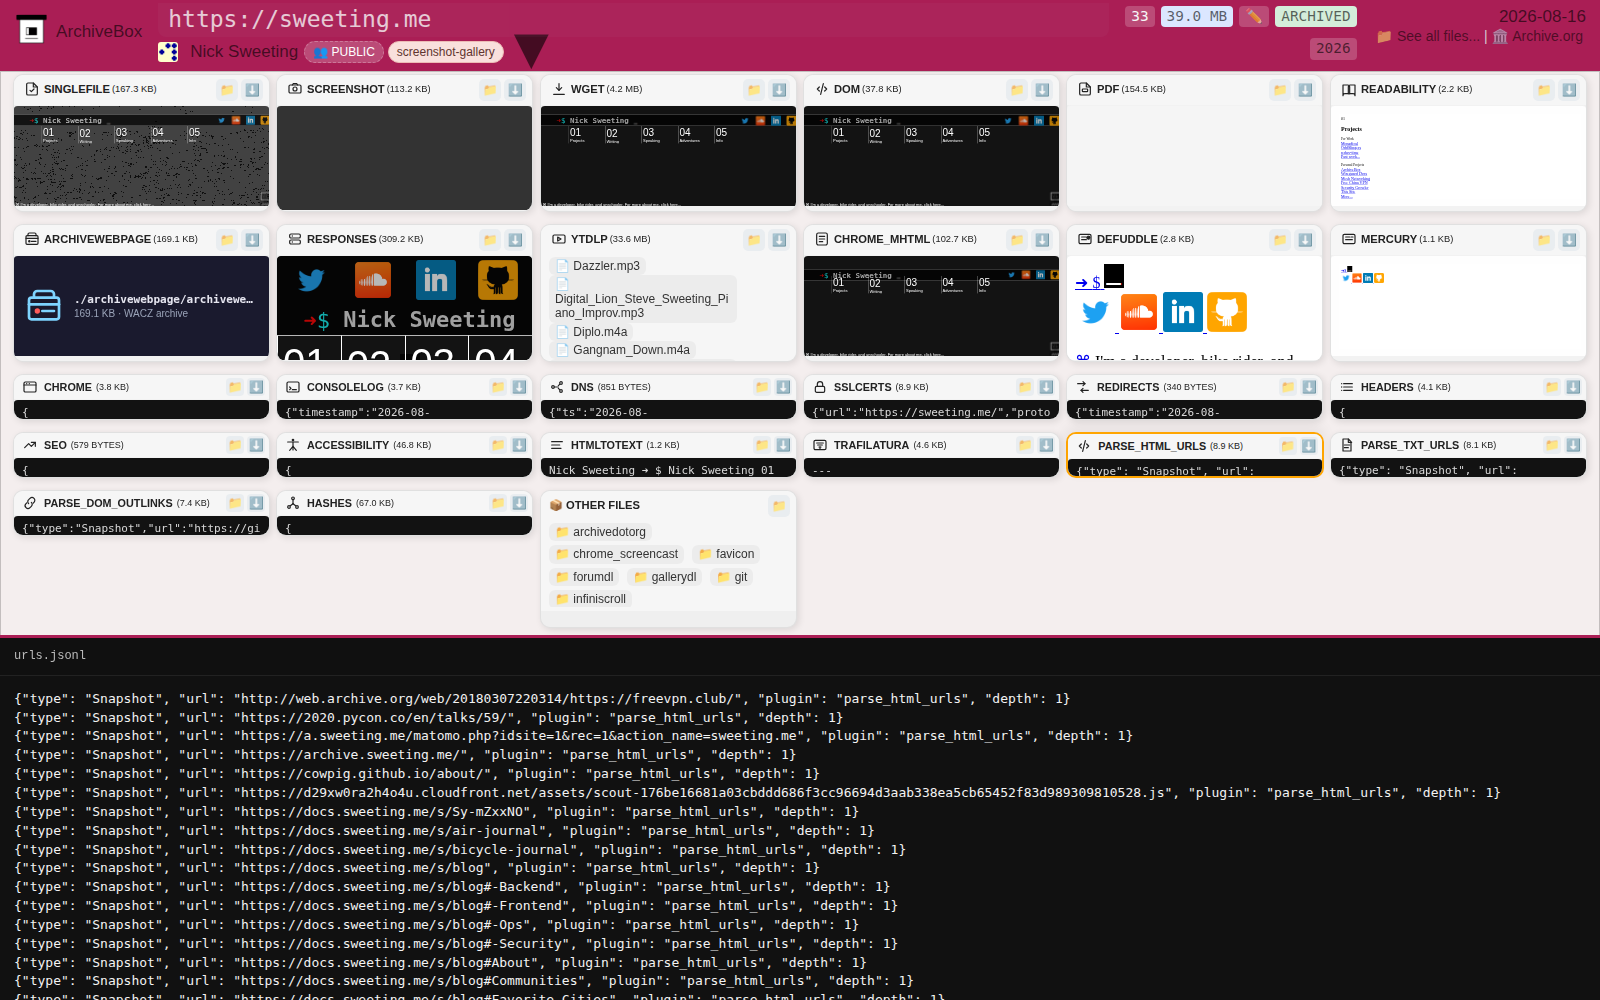Open the https://sweeting.me URL link

tap(299, 19)
